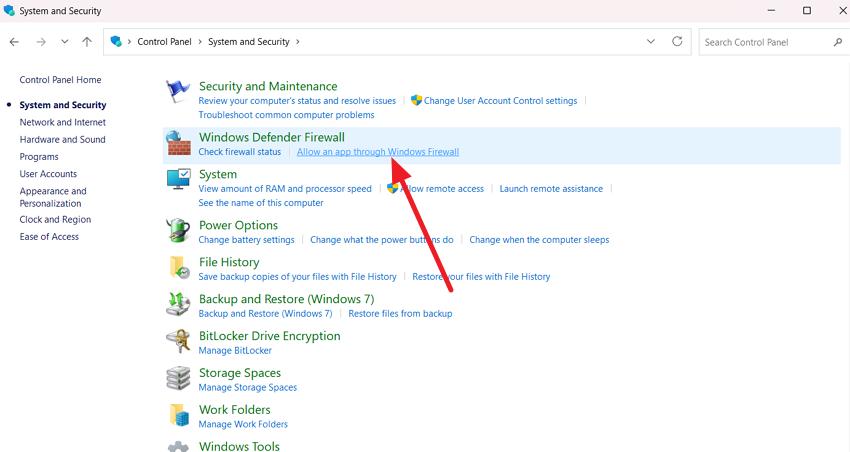Click Change when the computer sleeps
This screenshot has height=452, width=850.
pos(539,240)
